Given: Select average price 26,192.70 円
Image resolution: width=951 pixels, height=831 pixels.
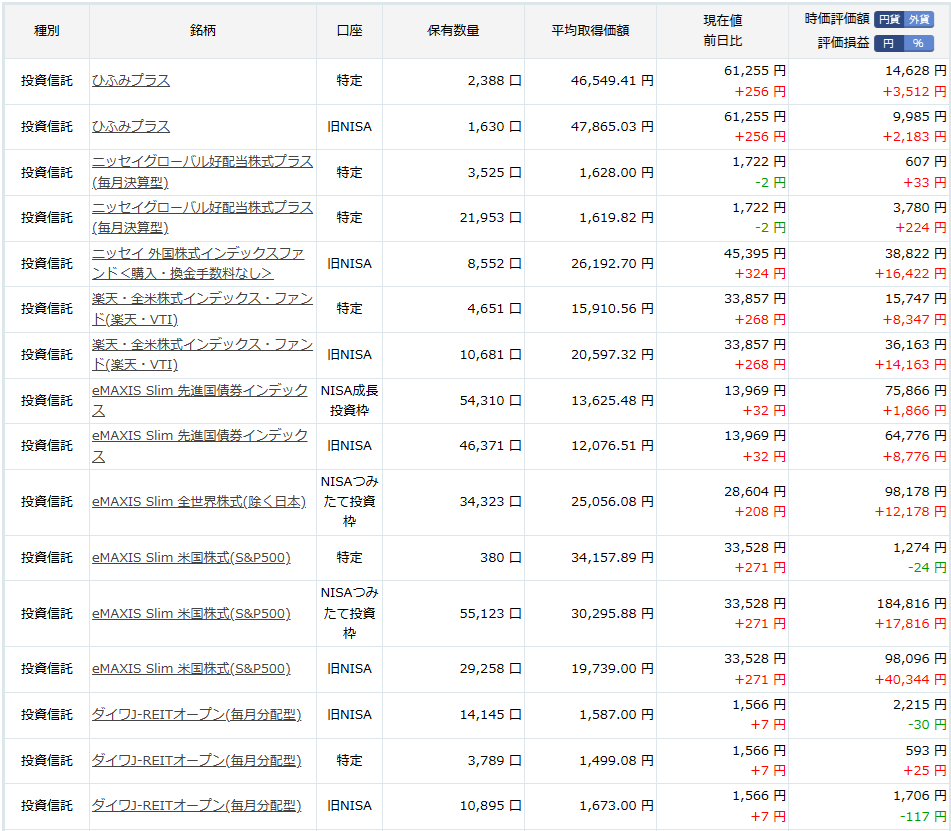Looking at the screenshot, I should (612, 264).
